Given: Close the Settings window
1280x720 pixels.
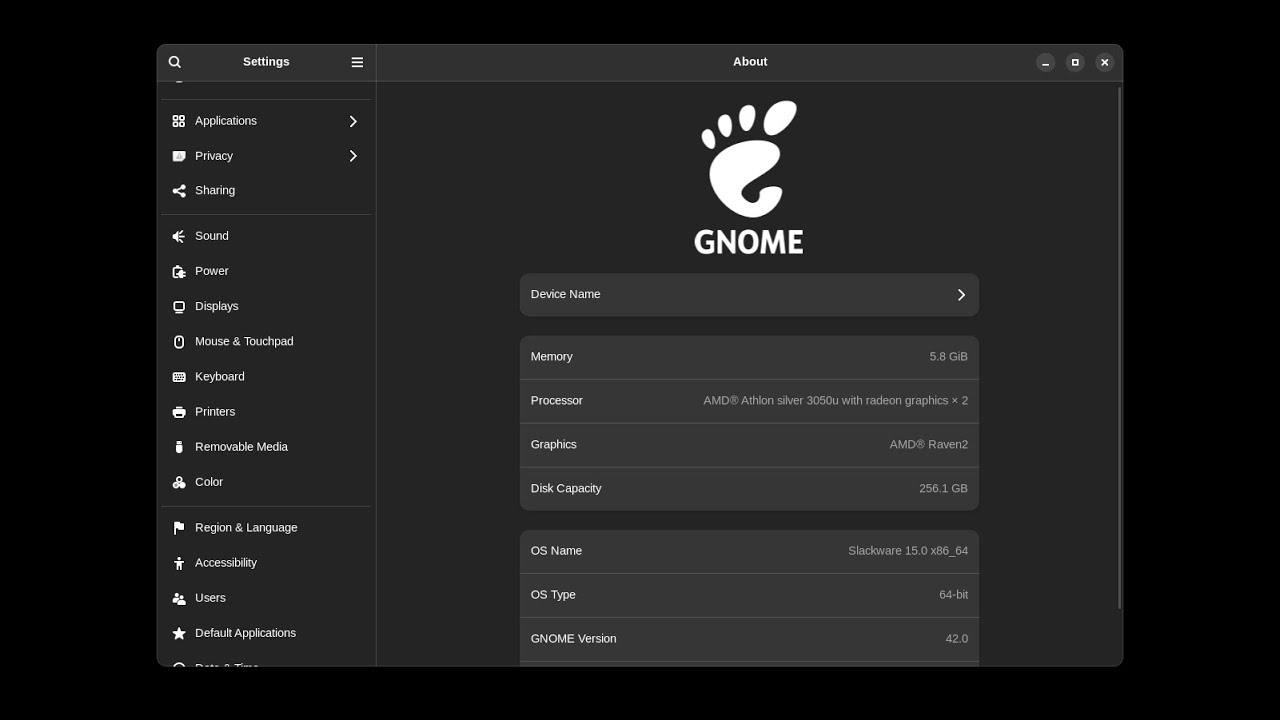Looking at the screenshot, I should pos(1104,62).
